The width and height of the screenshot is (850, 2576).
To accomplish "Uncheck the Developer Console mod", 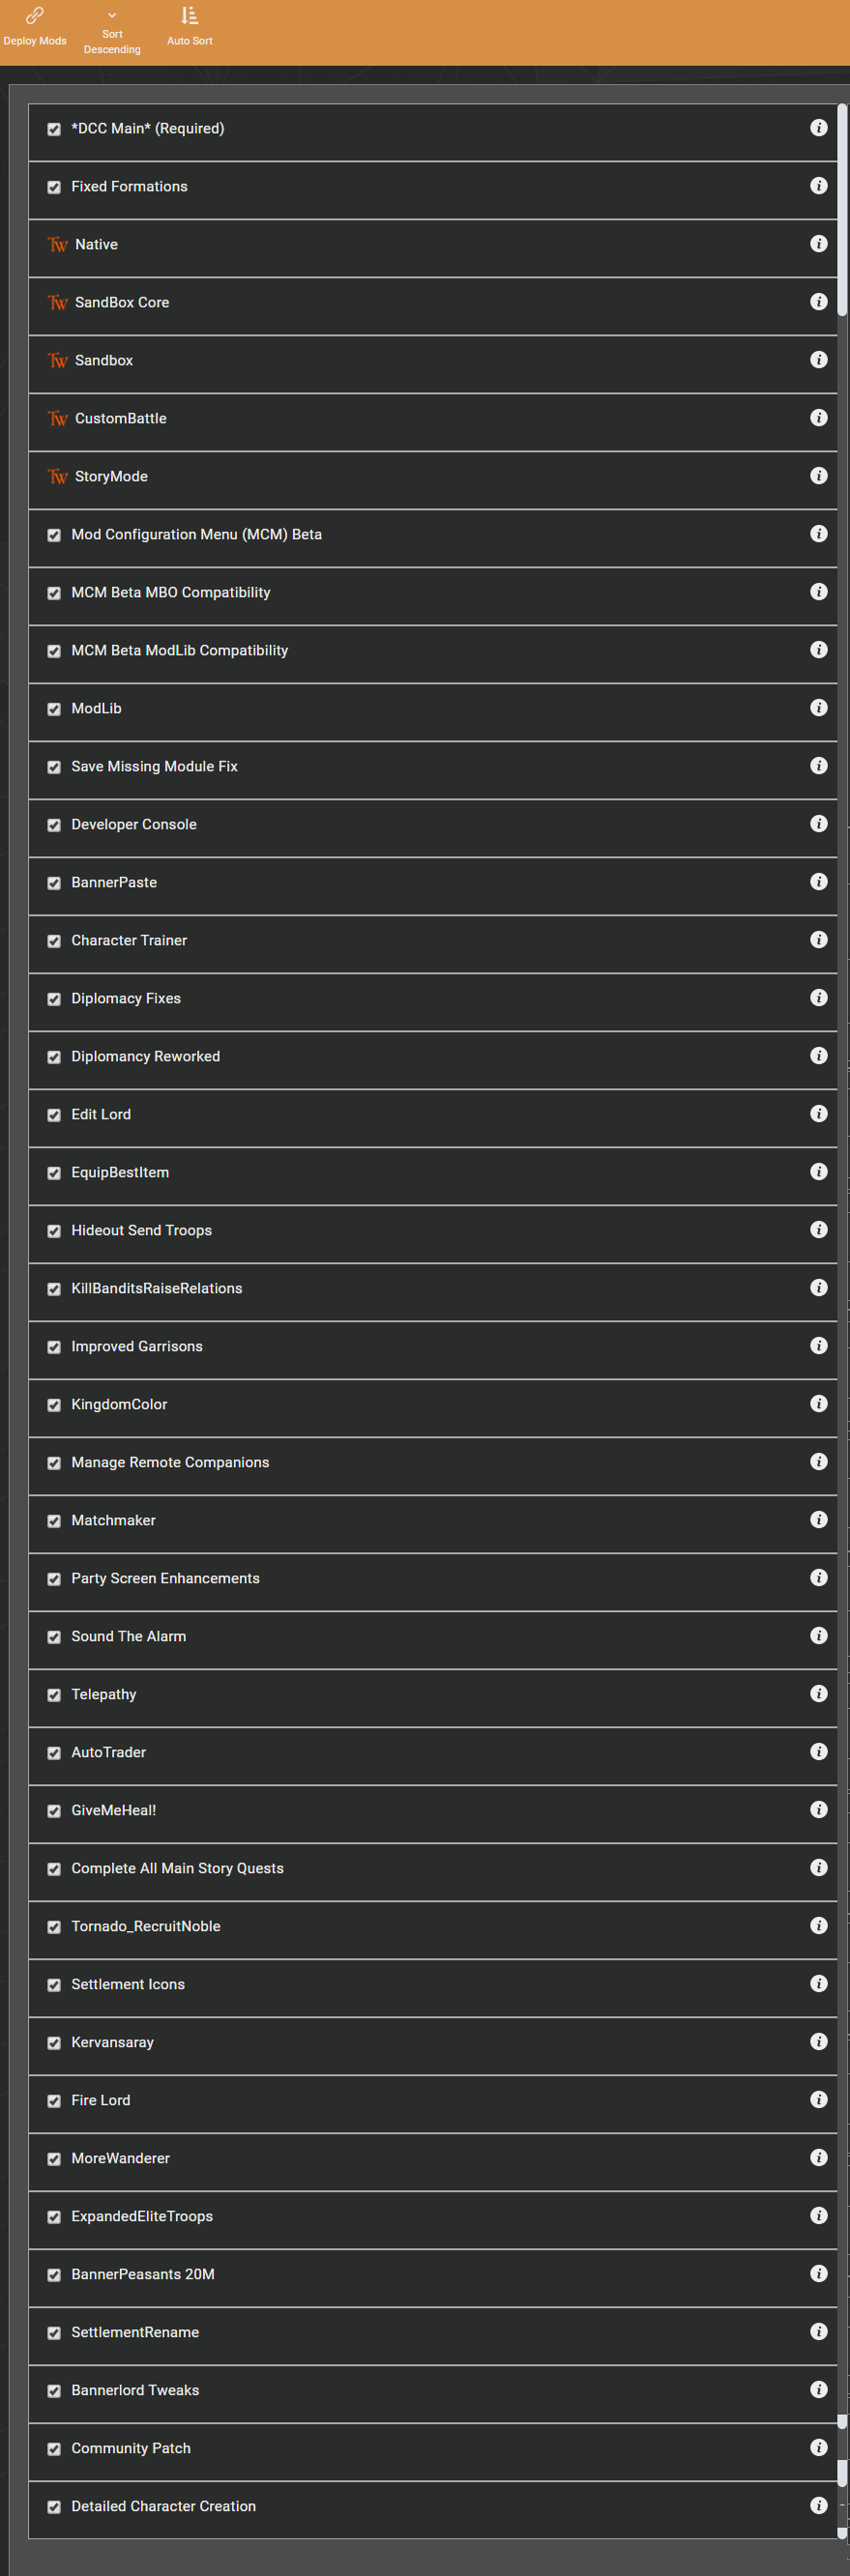I will pos(54,825).
